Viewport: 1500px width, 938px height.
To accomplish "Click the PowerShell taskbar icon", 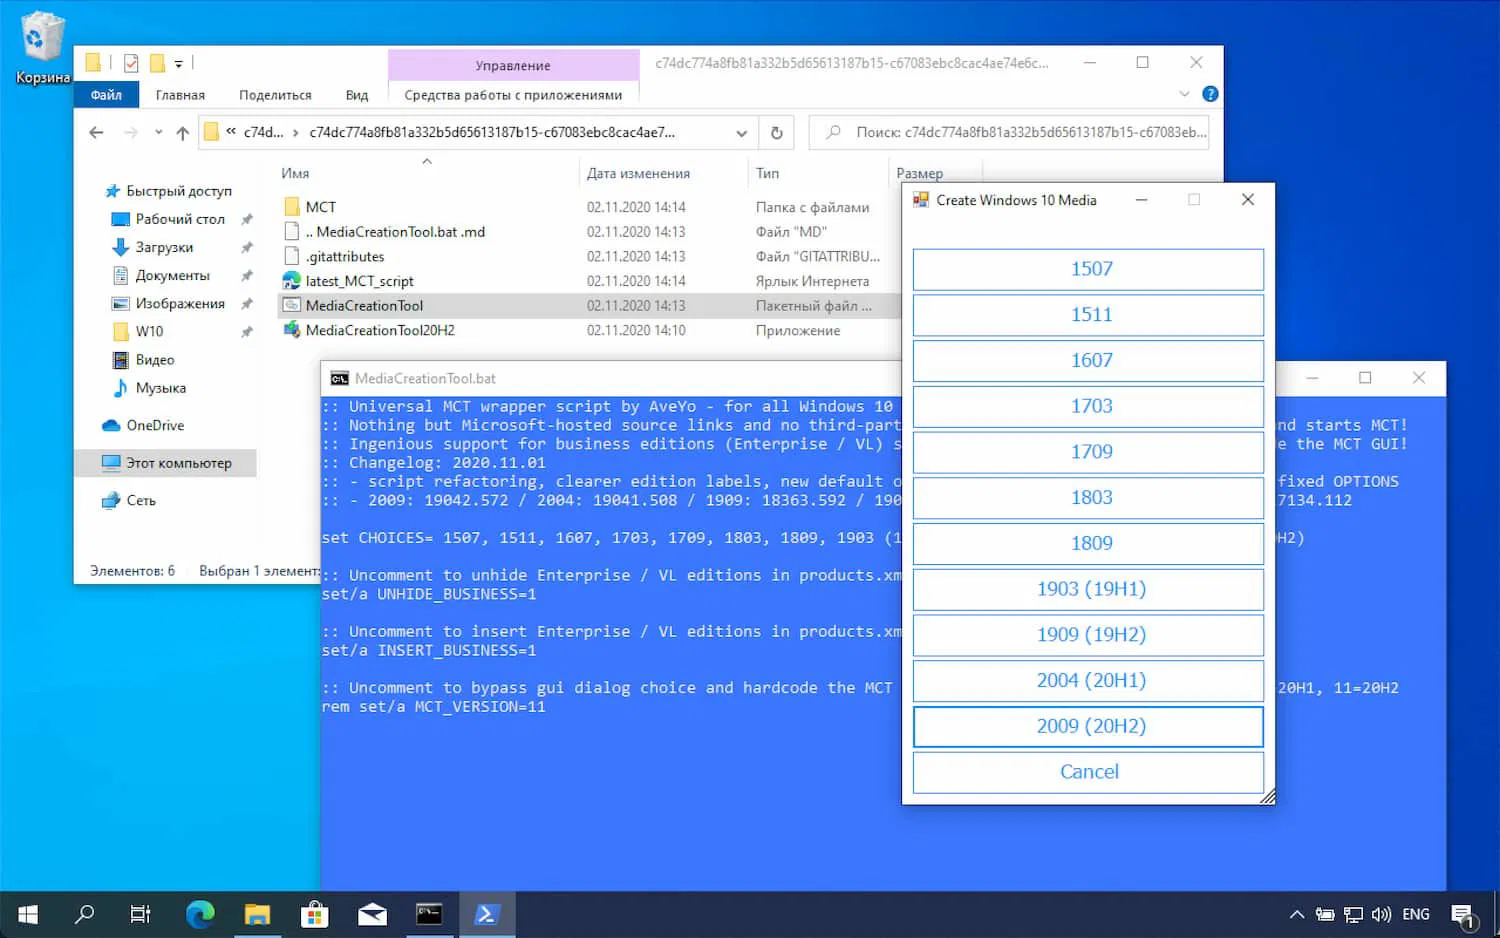I will click(x=487, y=914).
